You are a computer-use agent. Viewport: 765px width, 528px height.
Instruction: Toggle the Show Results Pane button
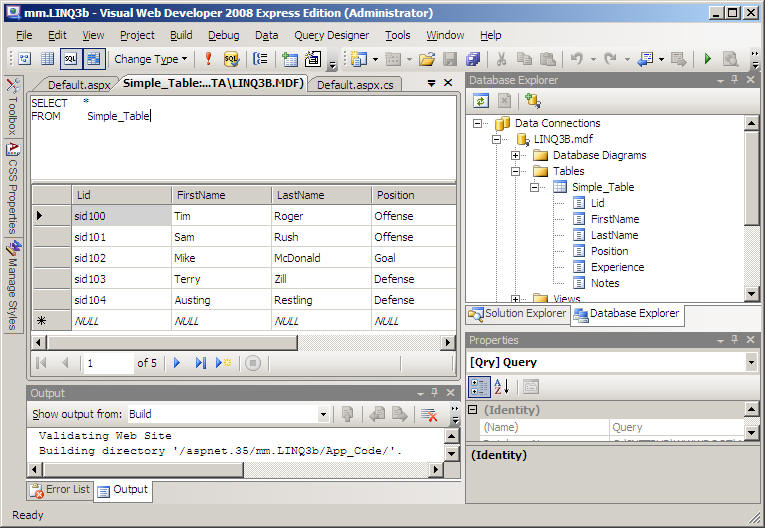[x=94, y=59]
